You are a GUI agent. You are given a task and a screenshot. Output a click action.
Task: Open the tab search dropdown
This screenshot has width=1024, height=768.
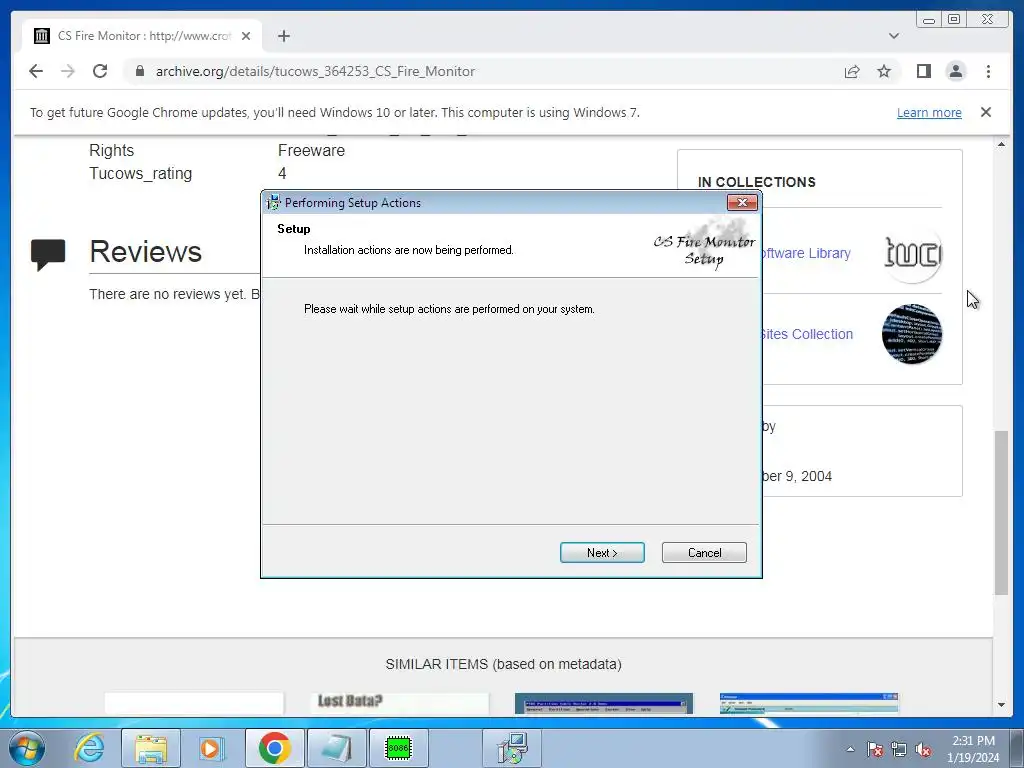(893, 36)
